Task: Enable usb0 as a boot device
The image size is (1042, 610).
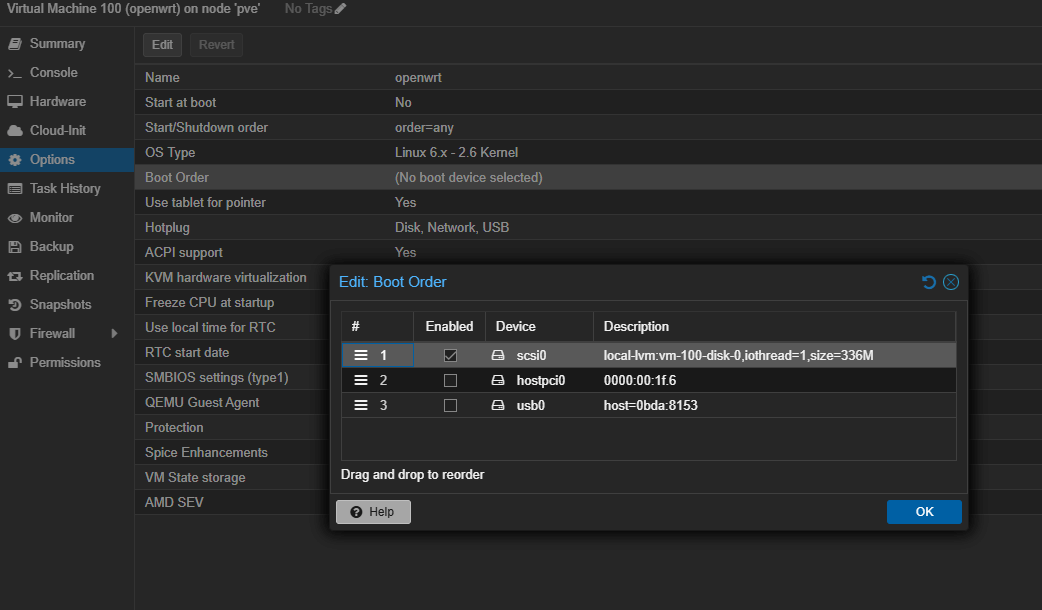Action: click(x=450, y=405)
